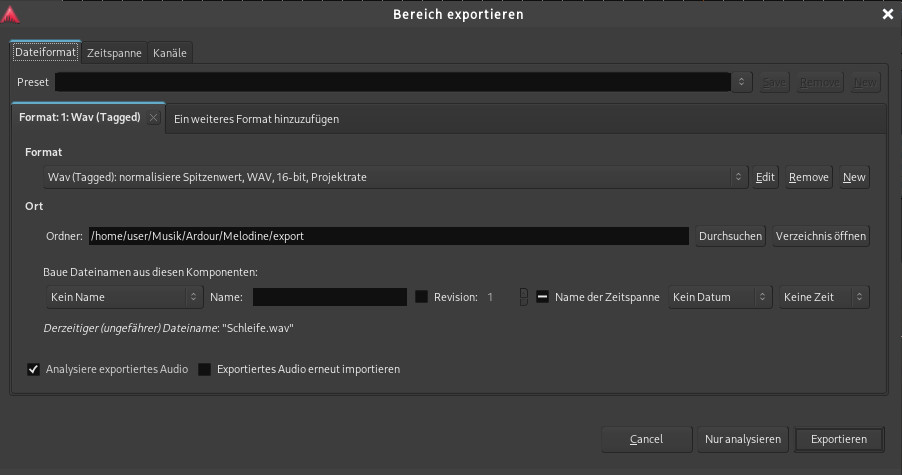Viewport: 902px width, 475px height.
Task: Close the Wav (Tagged) format tab
Action: click(x=153, y=118)
